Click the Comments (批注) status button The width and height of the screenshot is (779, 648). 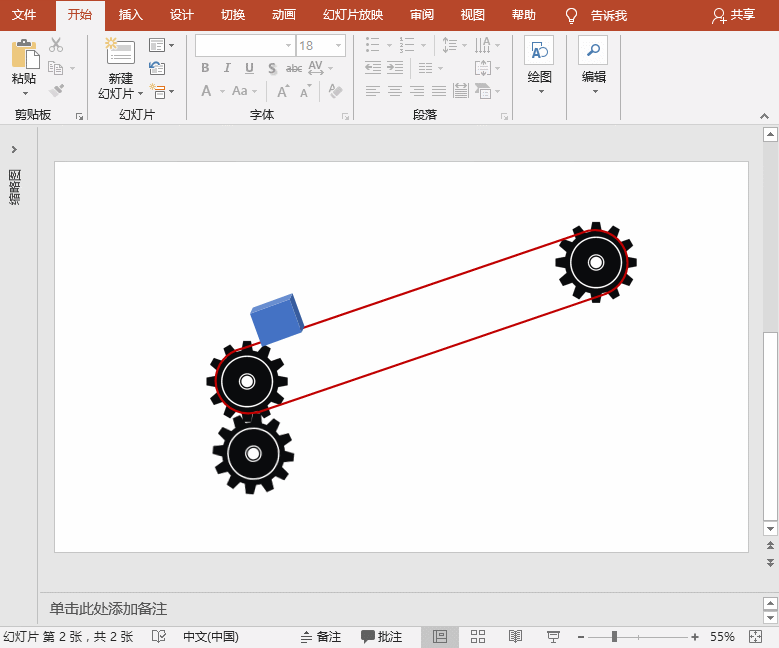pyautogui.click(x=382, y=637)
